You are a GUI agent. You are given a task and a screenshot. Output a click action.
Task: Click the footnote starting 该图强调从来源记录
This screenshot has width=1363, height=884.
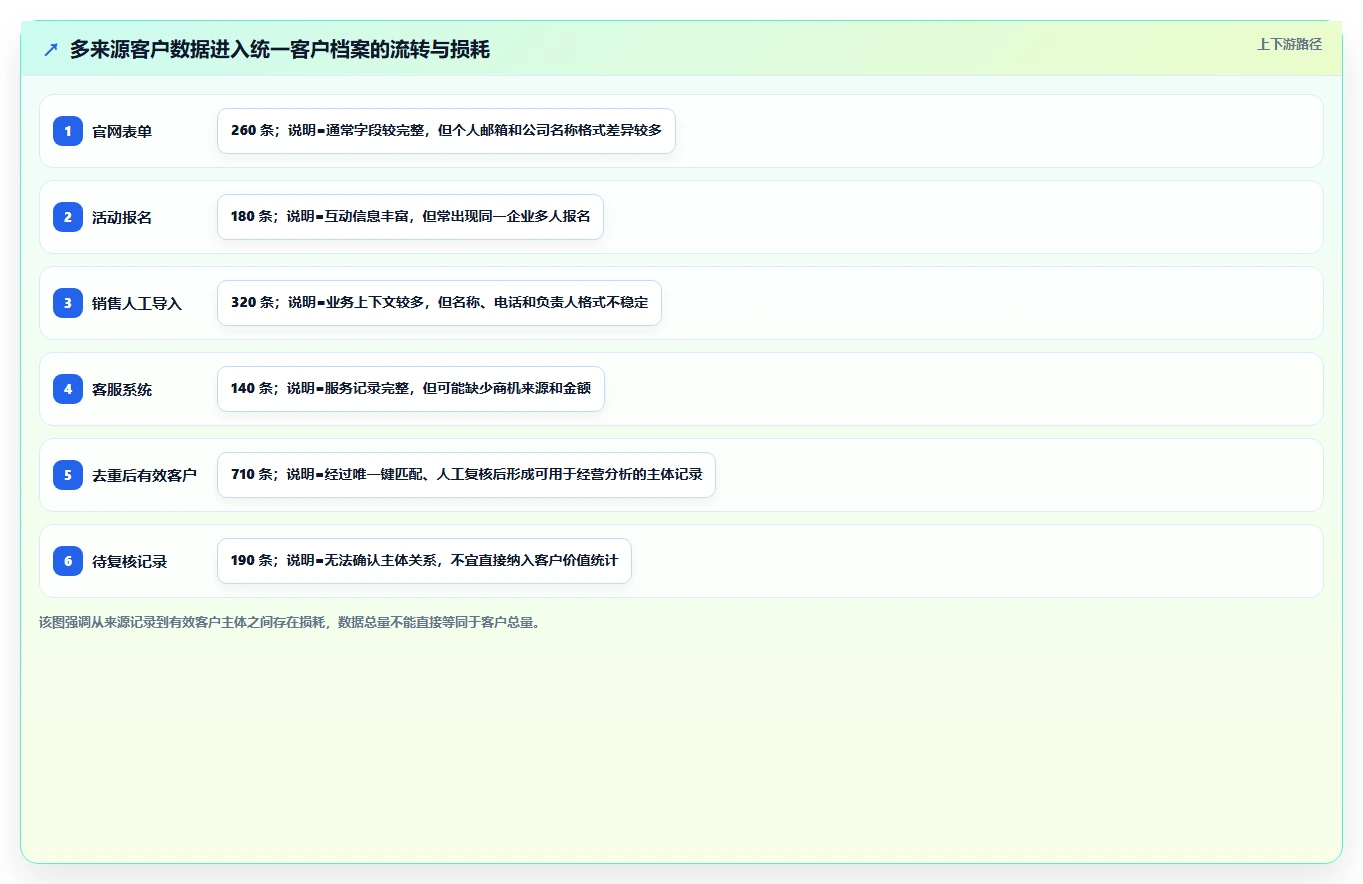(x=292, y=622)
